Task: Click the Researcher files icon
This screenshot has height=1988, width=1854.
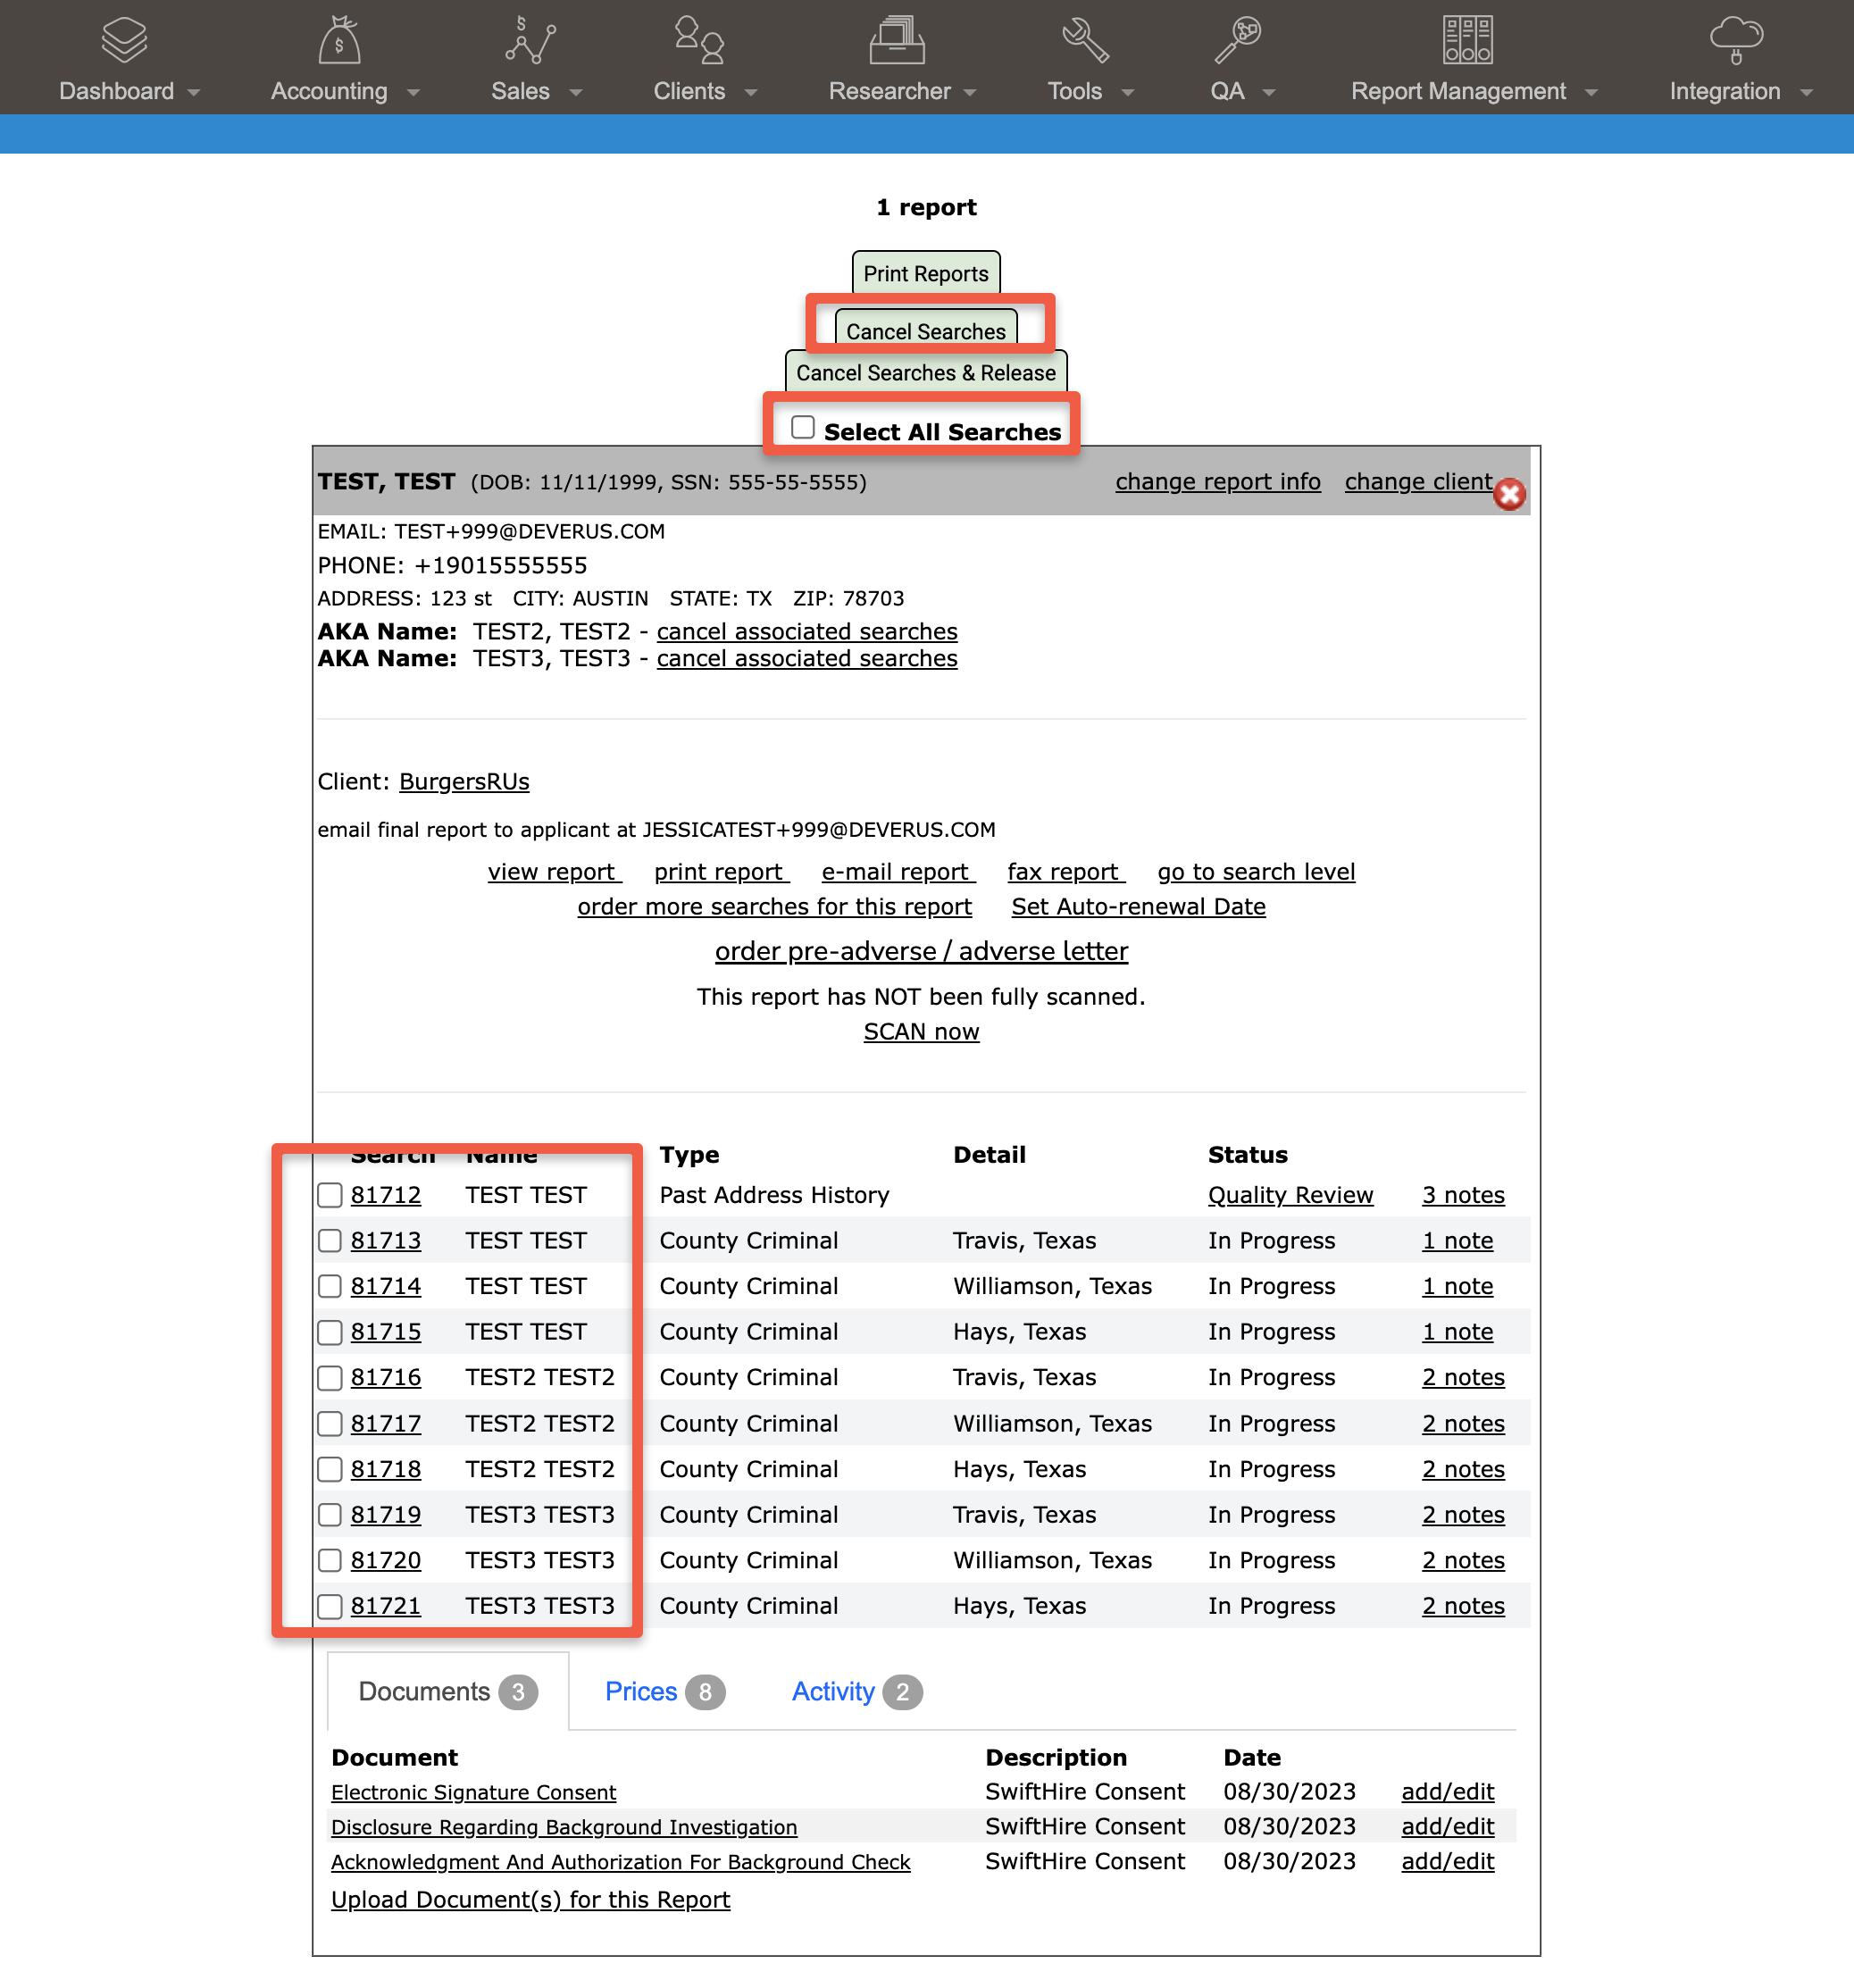Action: click(897, 40)
